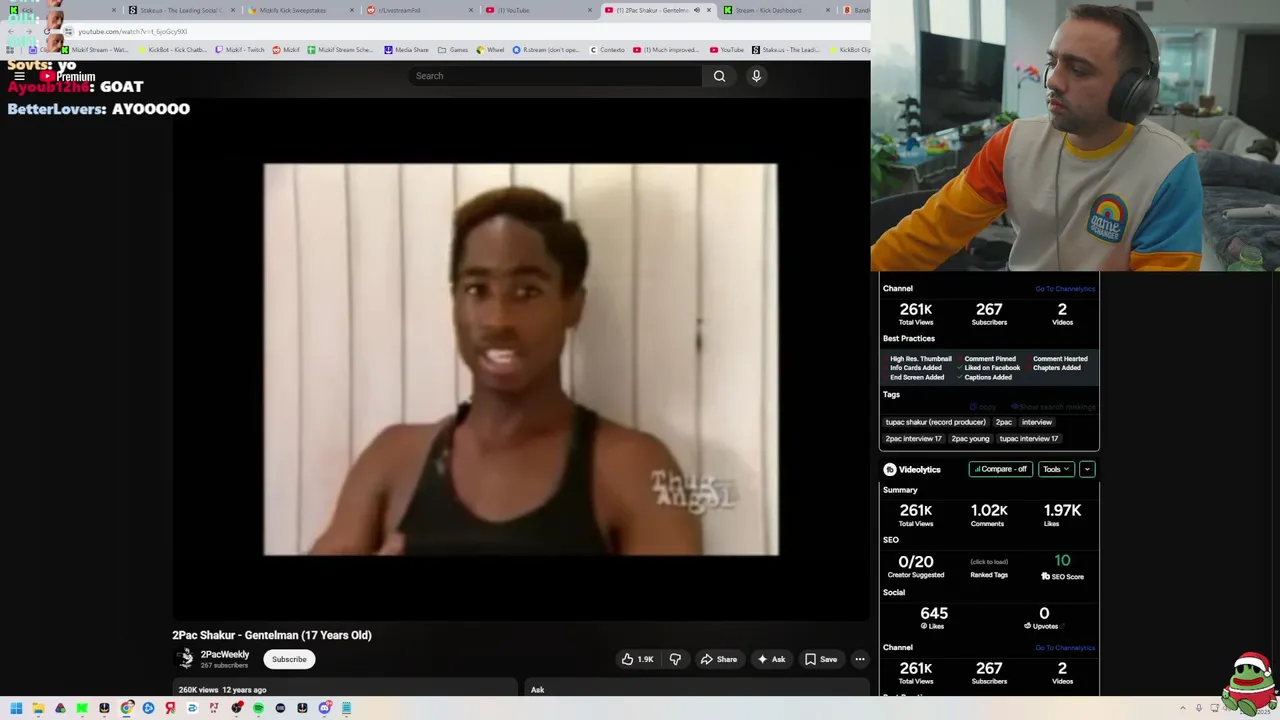This screenshot has height=720, width=1280.
Task: Dislike the video with thumbs down
Action: coord(675,659)
